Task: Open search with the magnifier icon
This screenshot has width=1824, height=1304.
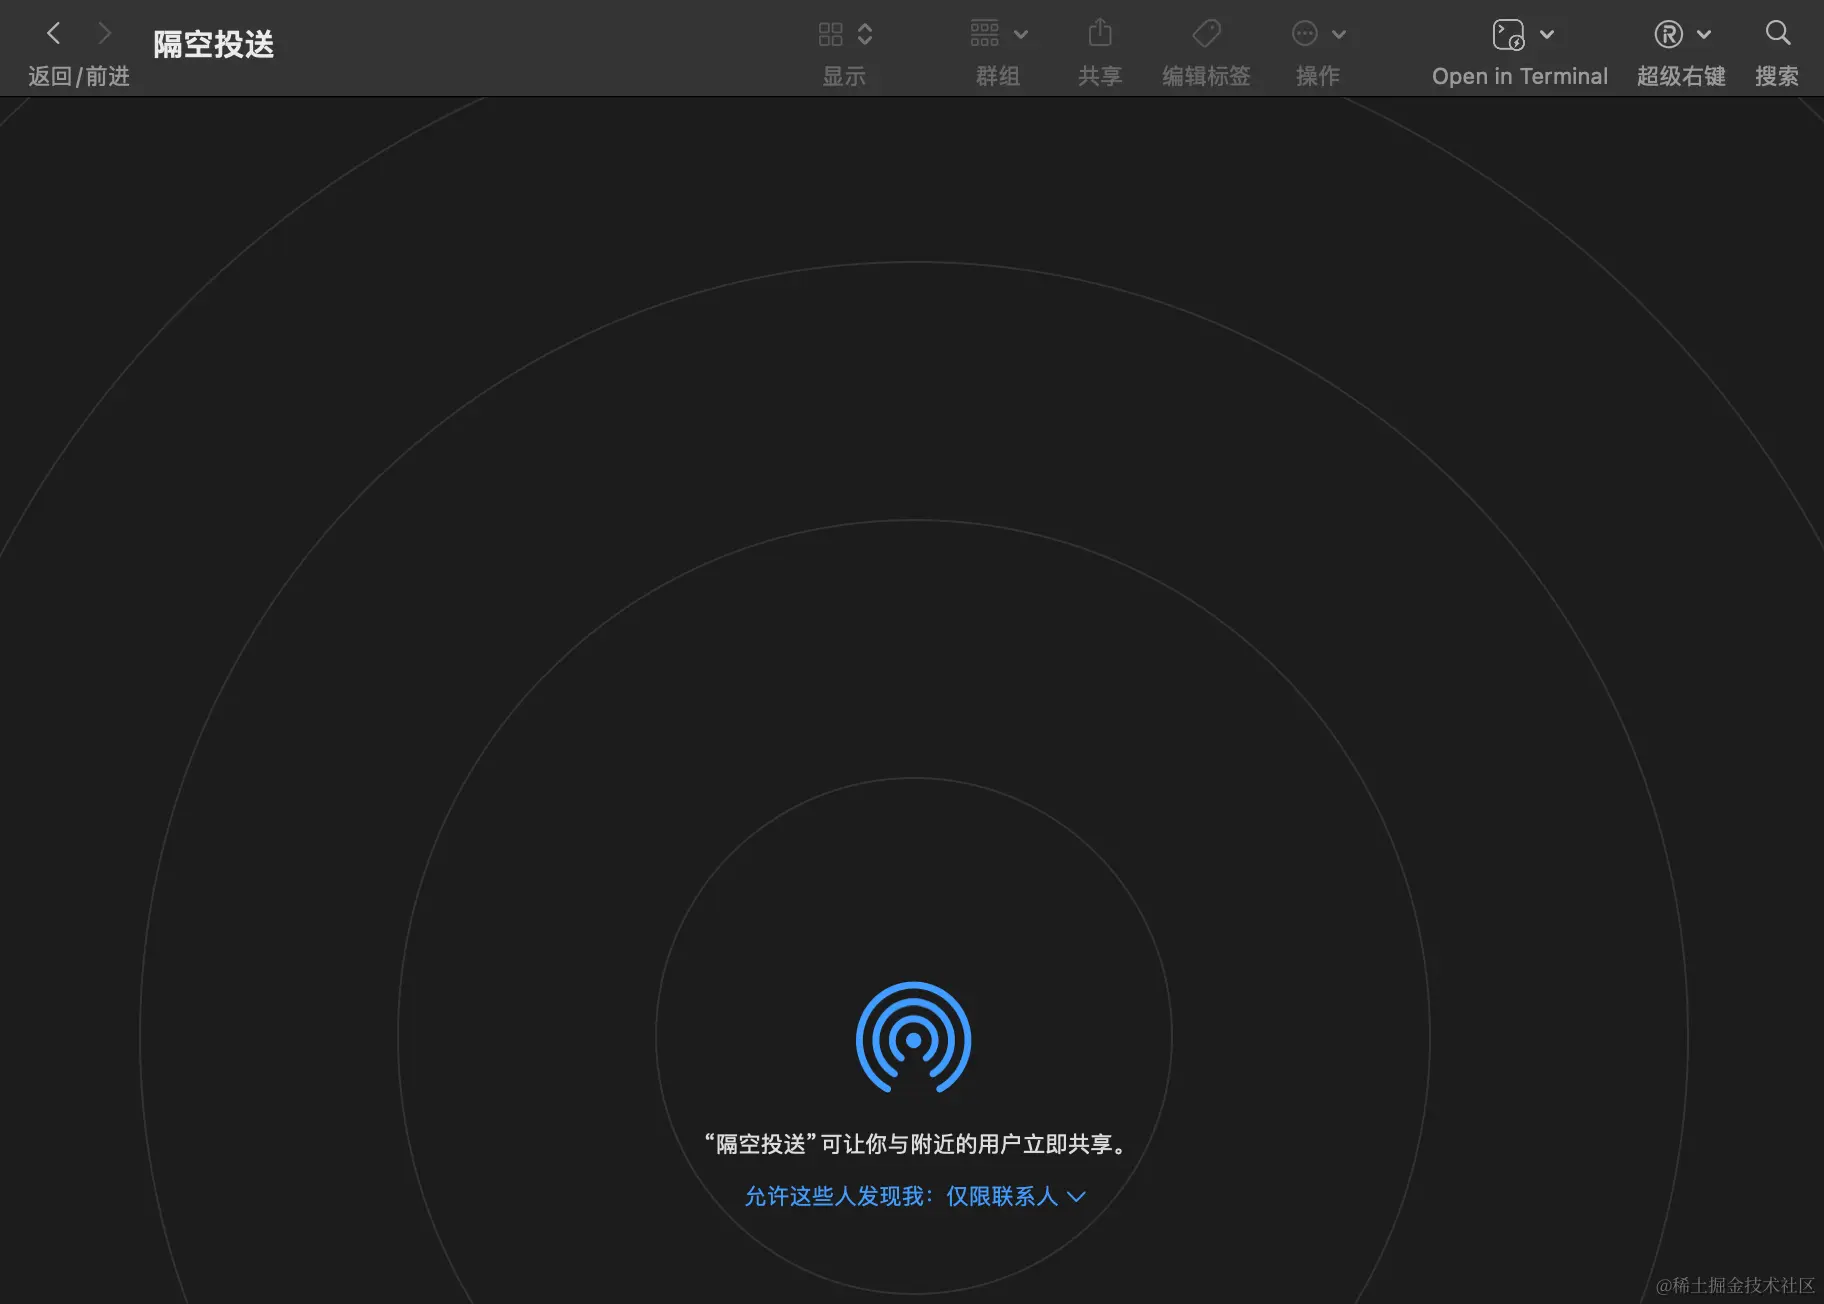Action: pos(1777,33)
